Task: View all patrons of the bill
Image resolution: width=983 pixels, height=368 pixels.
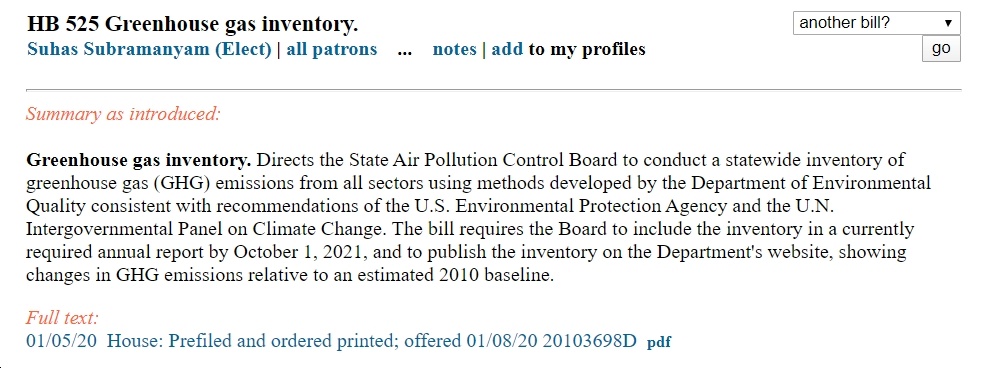Action: [332, 49]
